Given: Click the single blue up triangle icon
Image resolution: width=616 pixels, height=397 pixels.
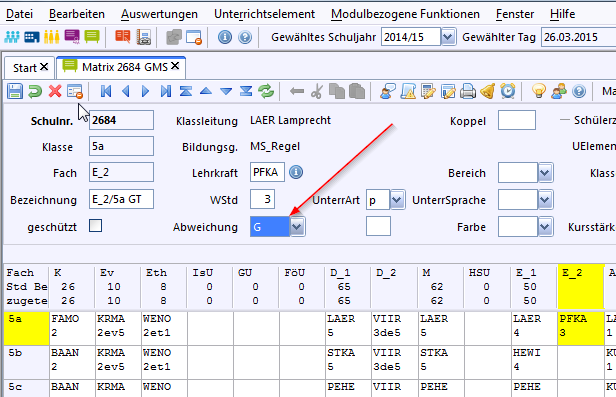Looking at the screenshot, I should click(206, 91).
